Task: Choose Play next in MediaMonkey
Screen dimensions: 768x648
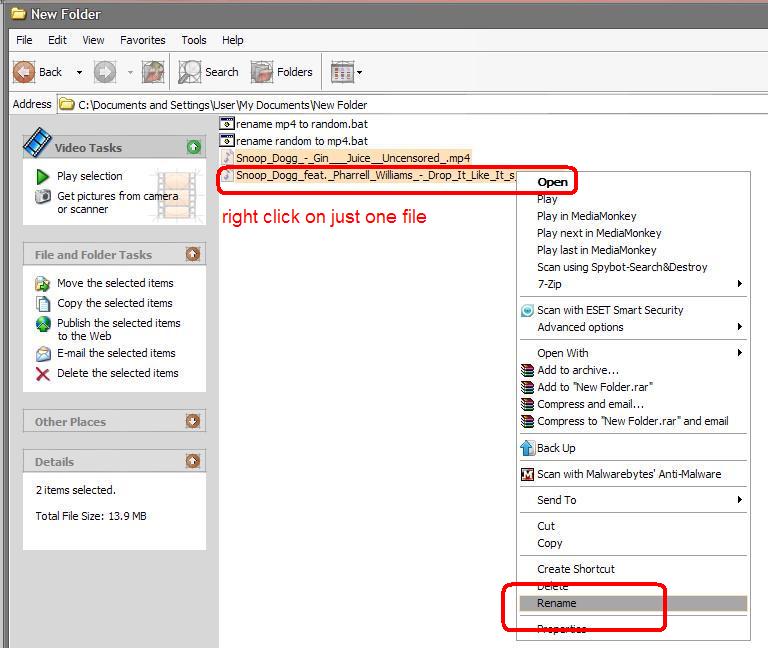Action: pyautogui.click(x=599, y=233)
